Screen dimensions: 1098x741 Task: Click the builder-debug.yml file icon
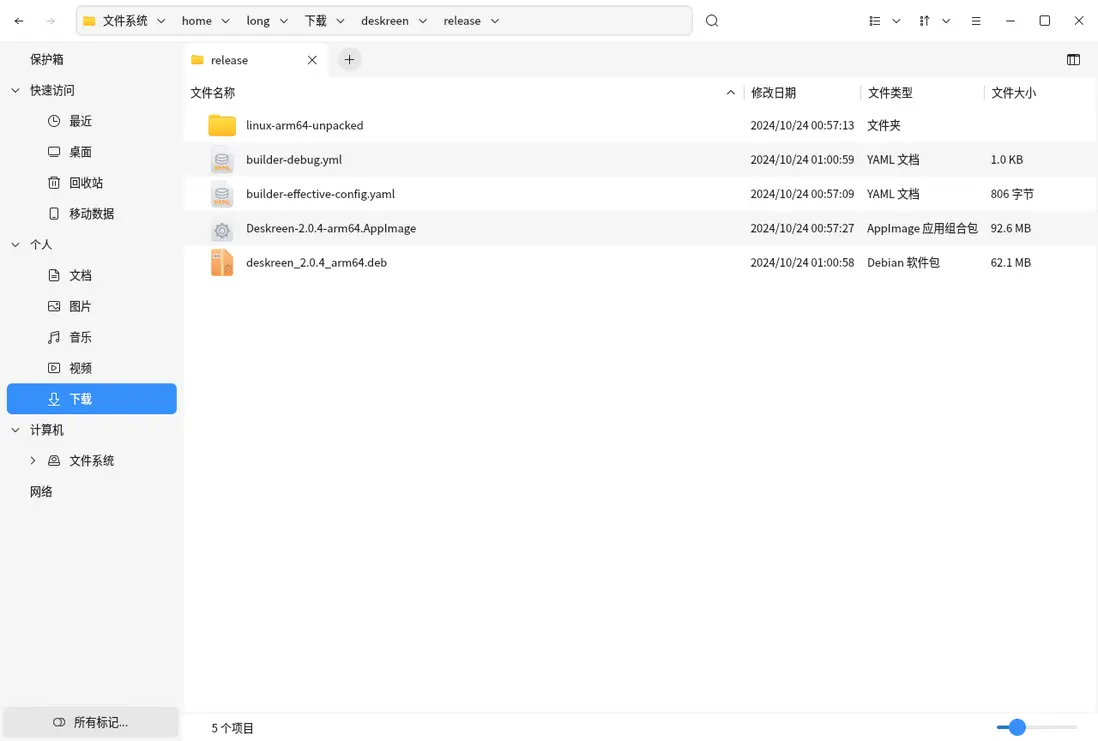point(222,160)
